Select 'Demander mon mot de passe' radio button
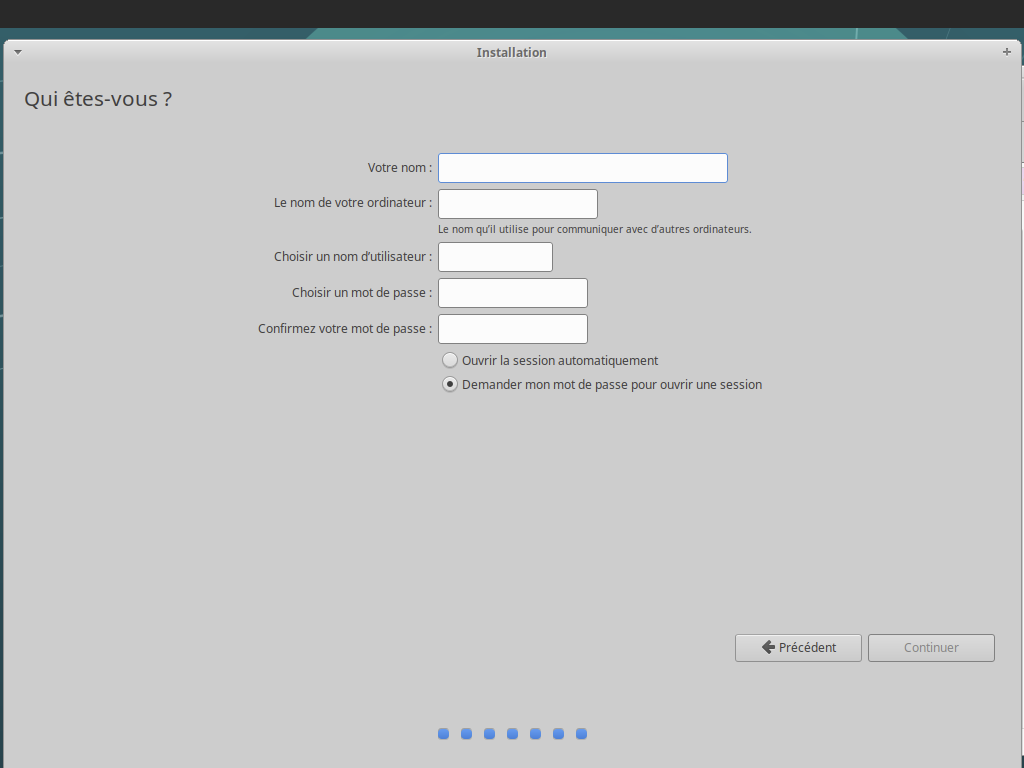The image size is (1024, 768). point(450,384)
